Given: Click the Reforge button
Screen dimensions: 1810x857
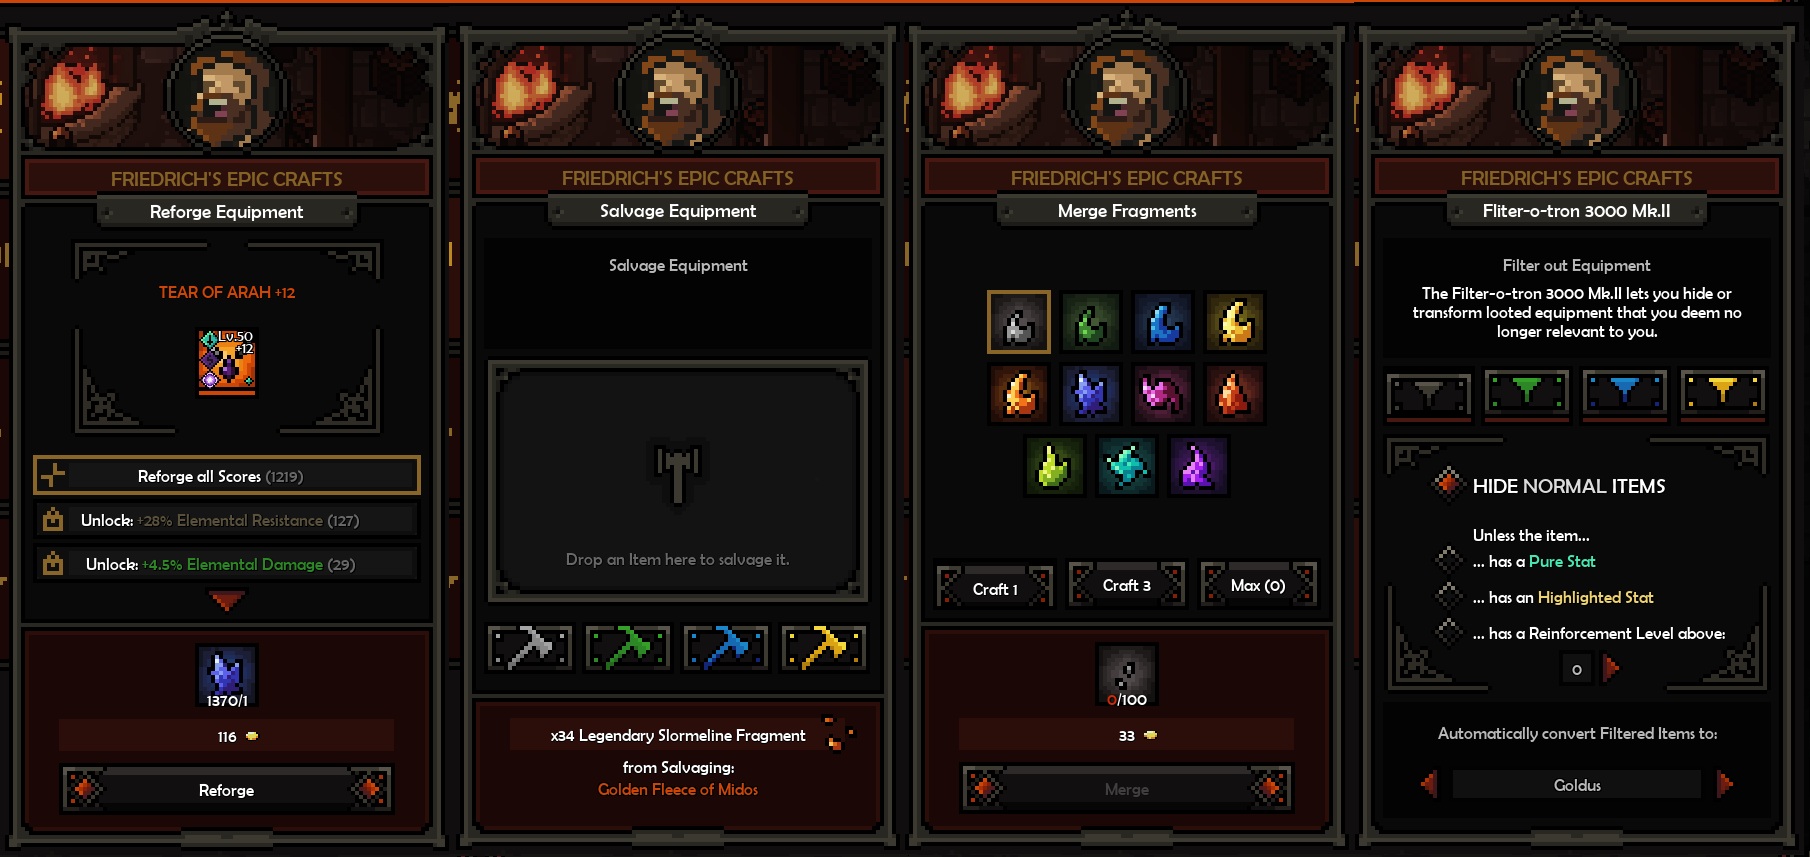Looking at the screenshot, I should click(x=227, y=790).
